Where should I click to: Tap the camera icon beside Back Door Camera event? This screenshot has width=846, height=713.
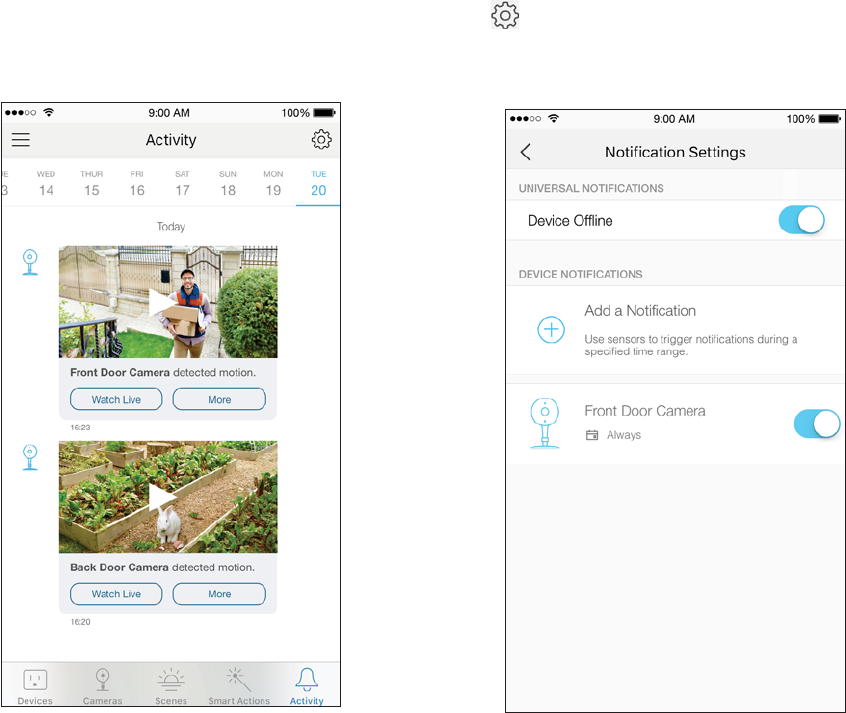click(30, 457)
